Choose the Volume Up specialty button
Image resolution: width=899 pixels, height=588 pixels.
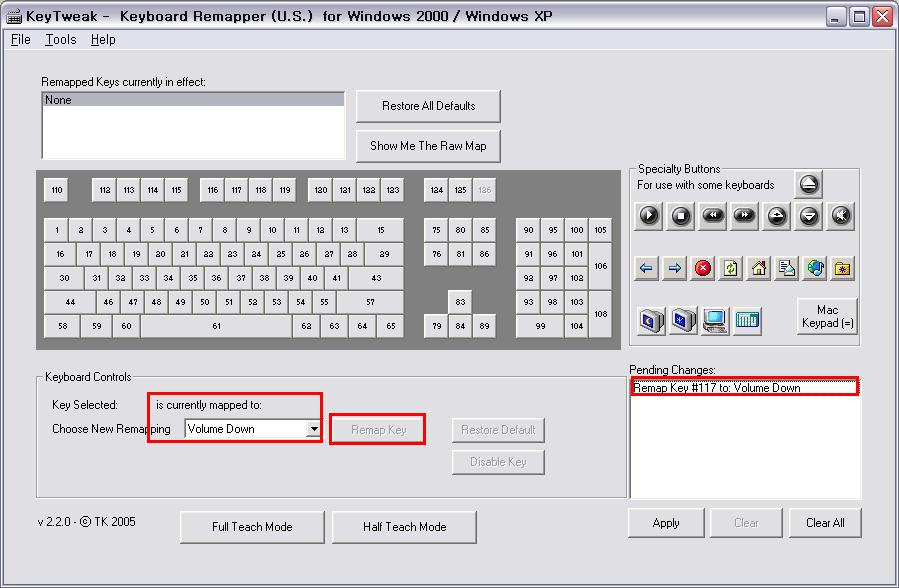coord(777,216)
